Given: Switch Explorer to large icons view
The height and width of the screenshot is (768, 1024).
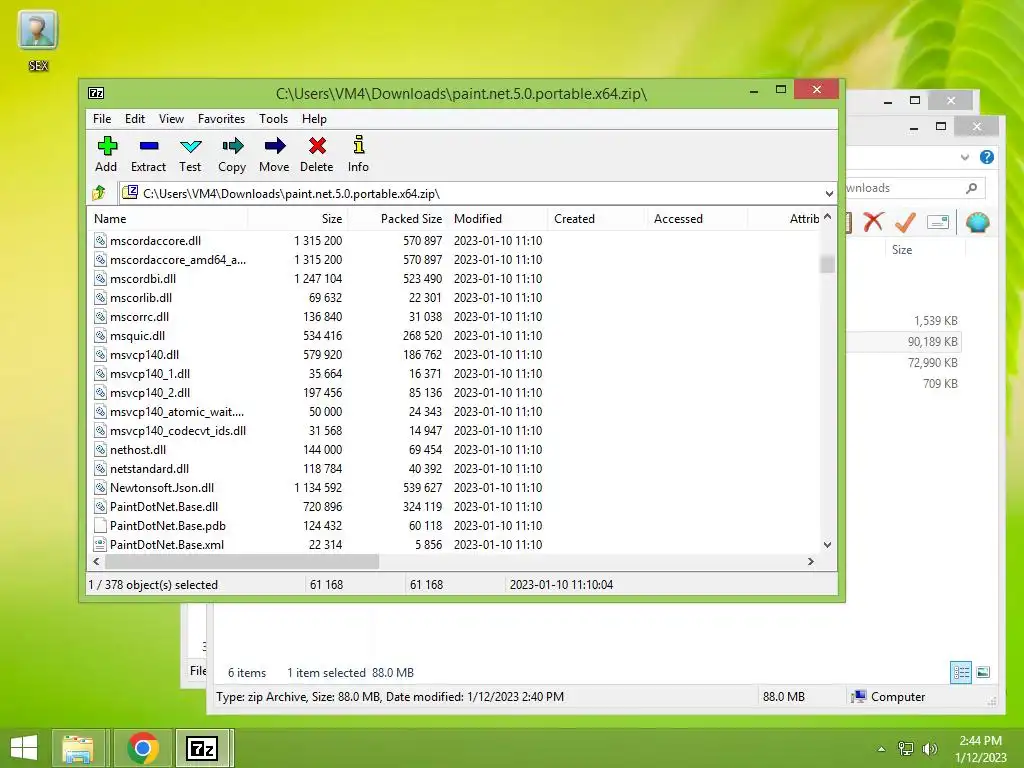Looking at the screenshot, I should (x=983, y=672).
